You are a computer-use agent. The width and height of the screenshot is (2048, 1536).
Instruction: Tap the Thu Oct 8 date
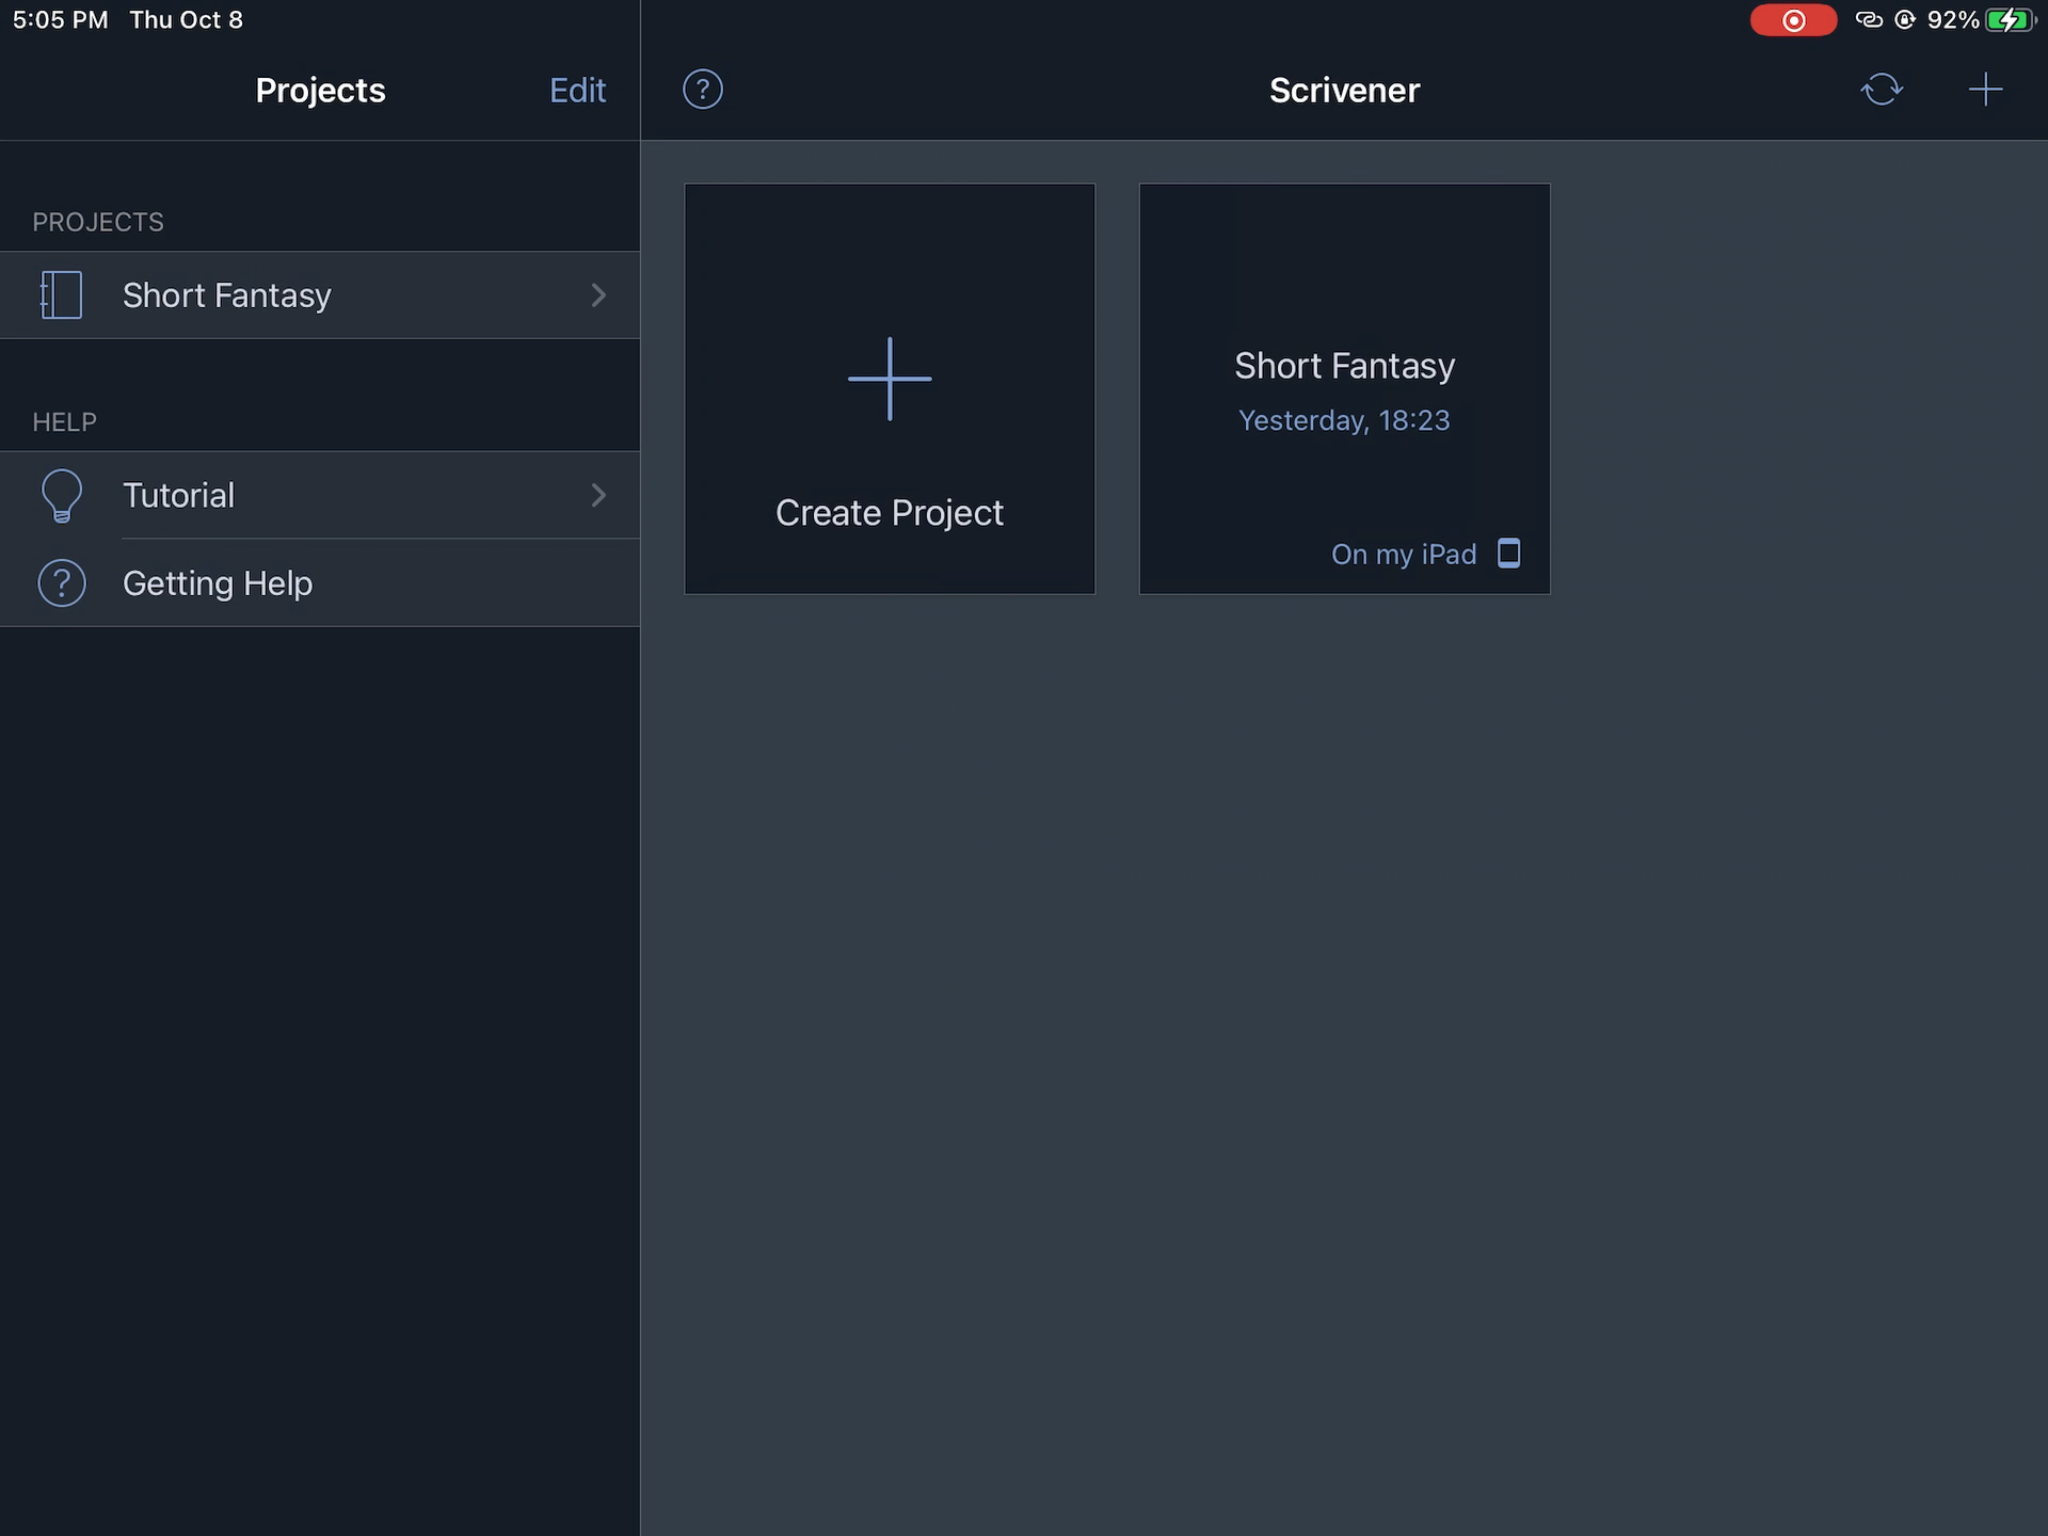[186, 20]
